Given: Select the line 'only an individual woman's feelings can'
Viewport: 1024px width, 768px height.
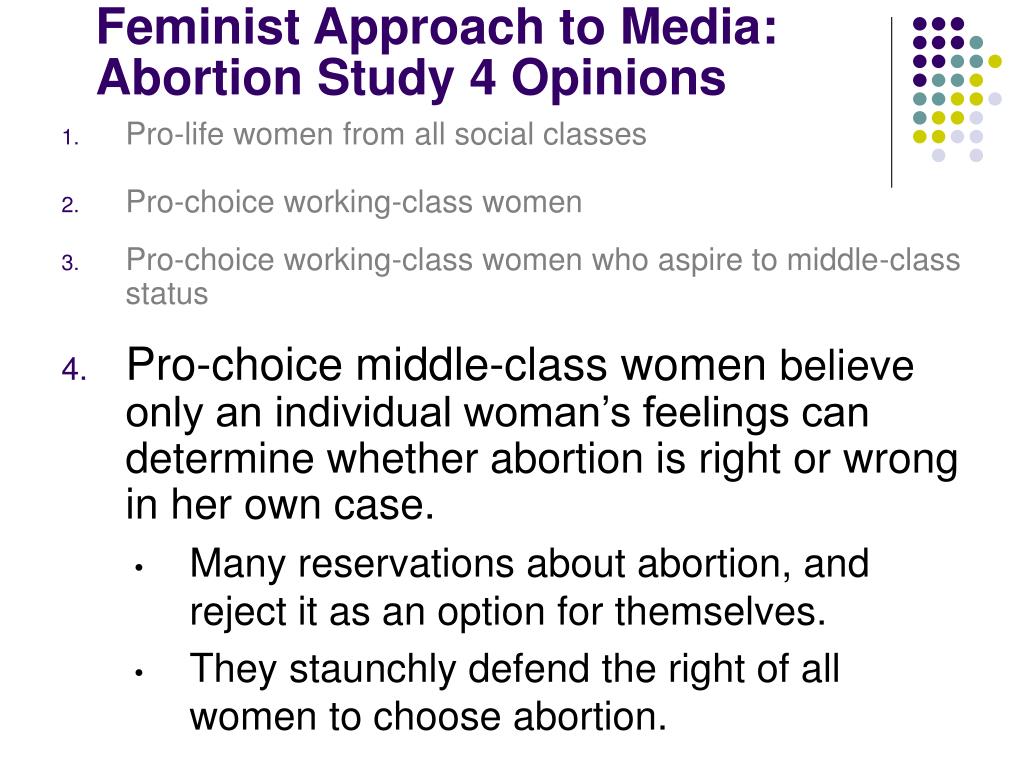Looking at the screenshot, I should coord(497,413).
